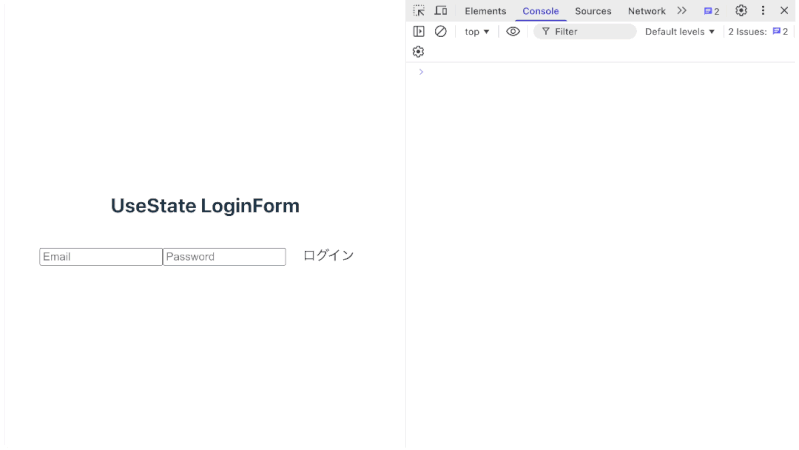Open console settings gear below toolbar
Image resolution: width=799 pixels, height=450 pixels.
pos(418,52)
